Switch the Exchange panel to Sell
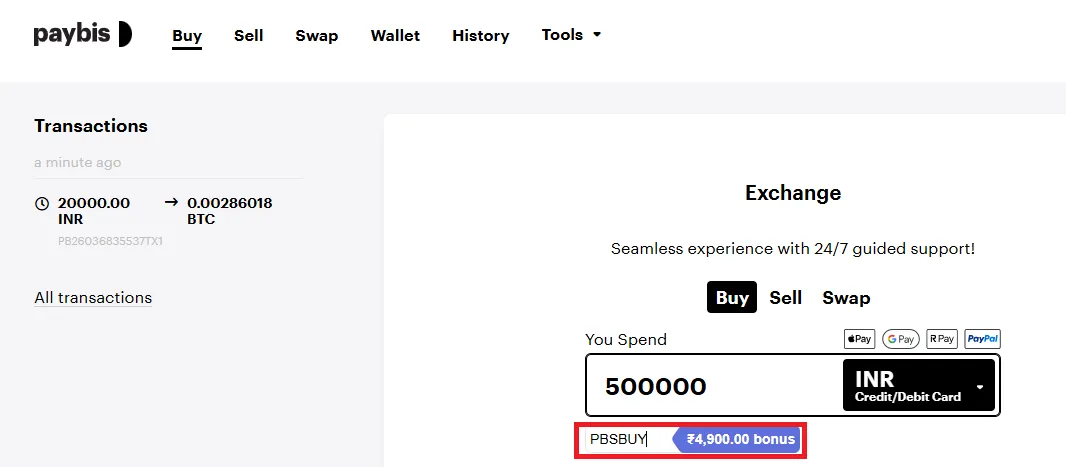This screenshot has width=1066, height=467. [x=786, y=297]
